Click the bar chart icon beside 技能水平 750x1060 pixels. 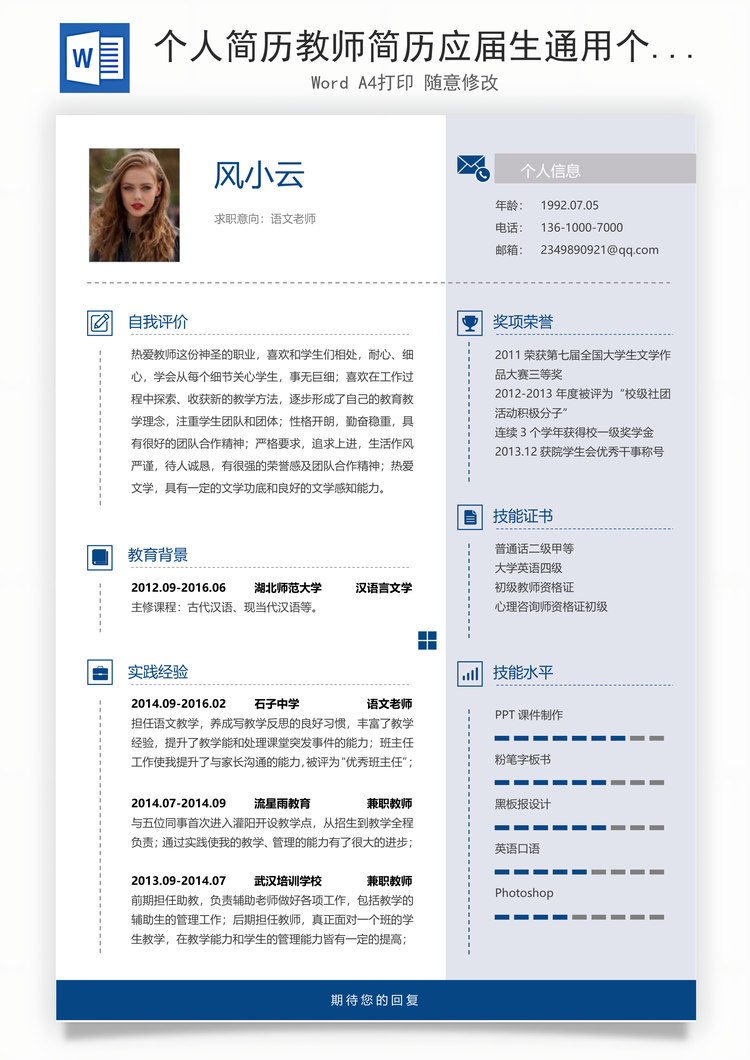[x=469, y=673]
